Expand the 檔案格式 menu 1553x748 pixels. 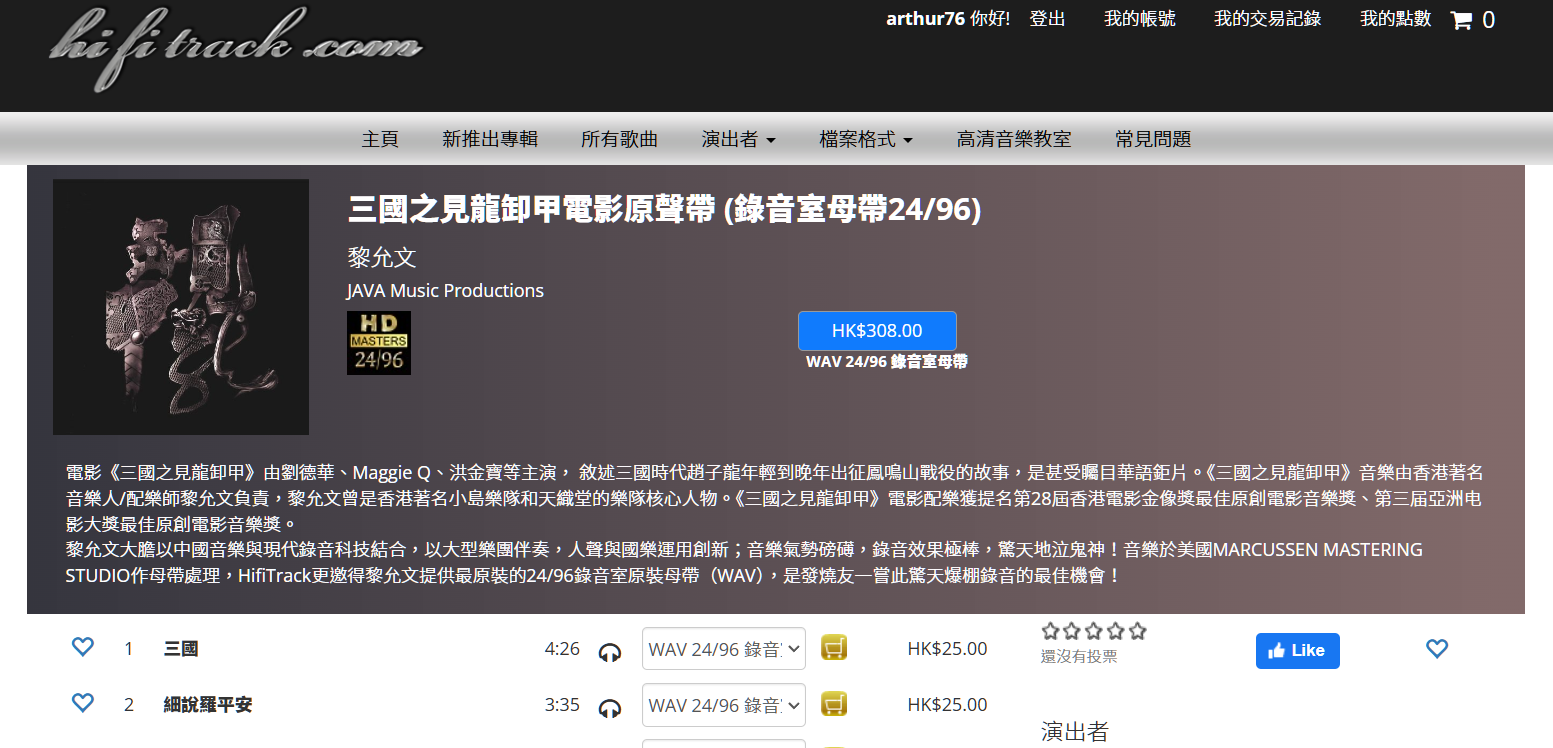[x=865, y=139]
